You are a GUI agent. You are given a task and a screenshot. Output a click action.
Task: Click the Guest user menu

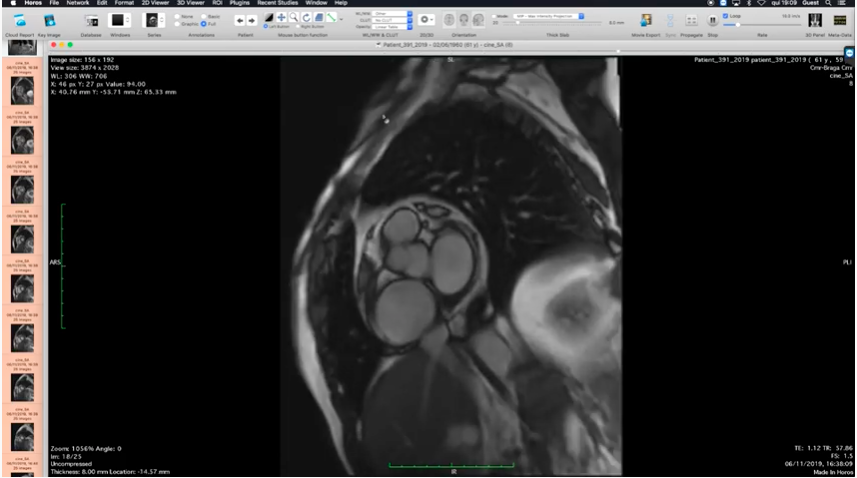tap(810, 3)
